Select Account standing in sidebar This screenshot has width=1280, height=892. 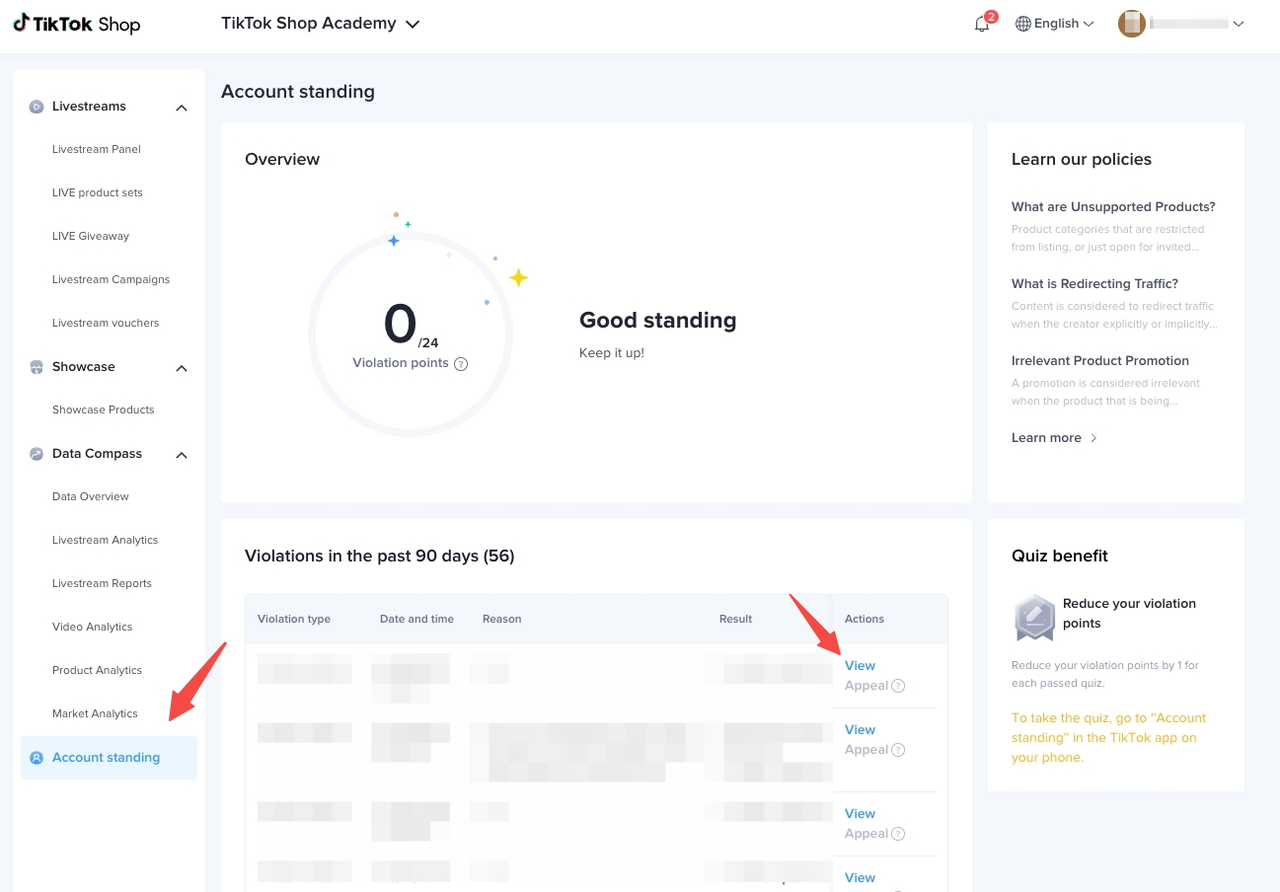point(106,757)
